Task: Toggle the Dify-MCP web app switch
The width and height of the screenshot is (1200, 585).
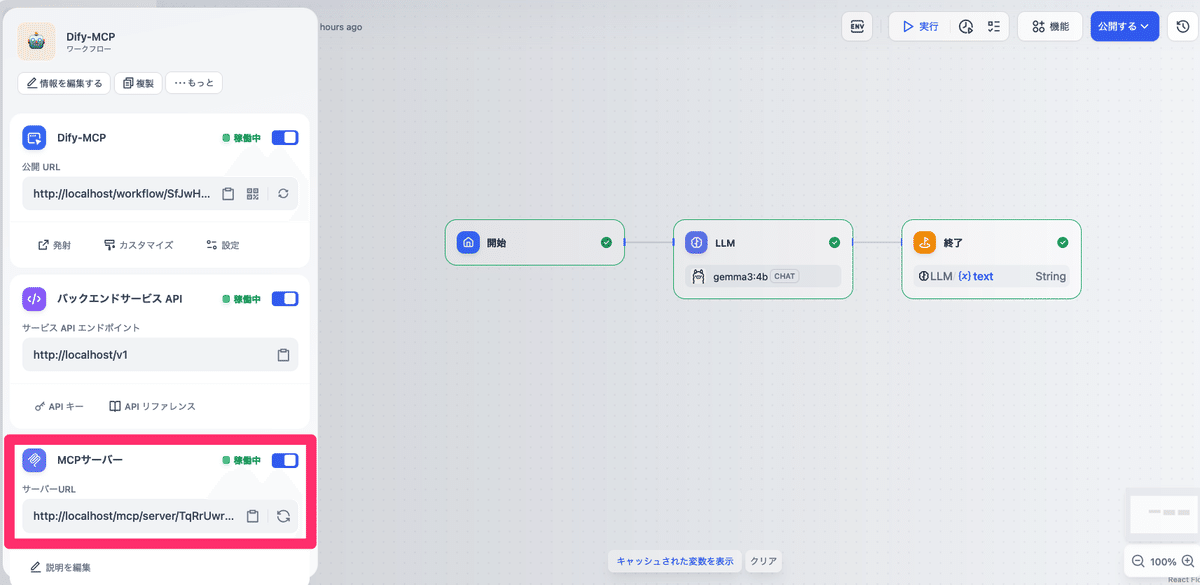Action: click(x=285, y=138)
